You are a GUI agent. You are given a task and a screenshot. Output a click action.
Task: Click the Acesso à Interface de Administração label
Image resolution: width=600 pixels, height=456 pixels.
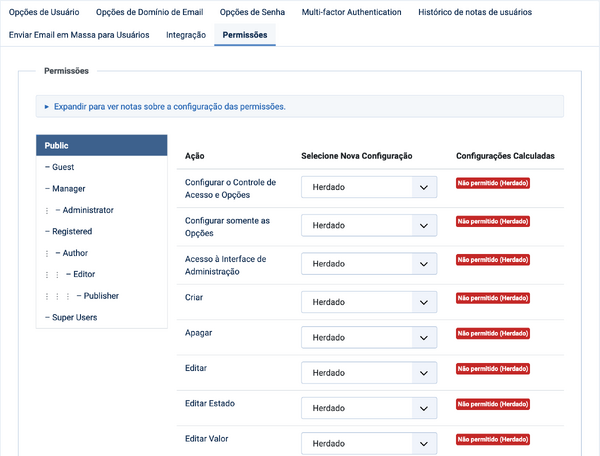225,265
